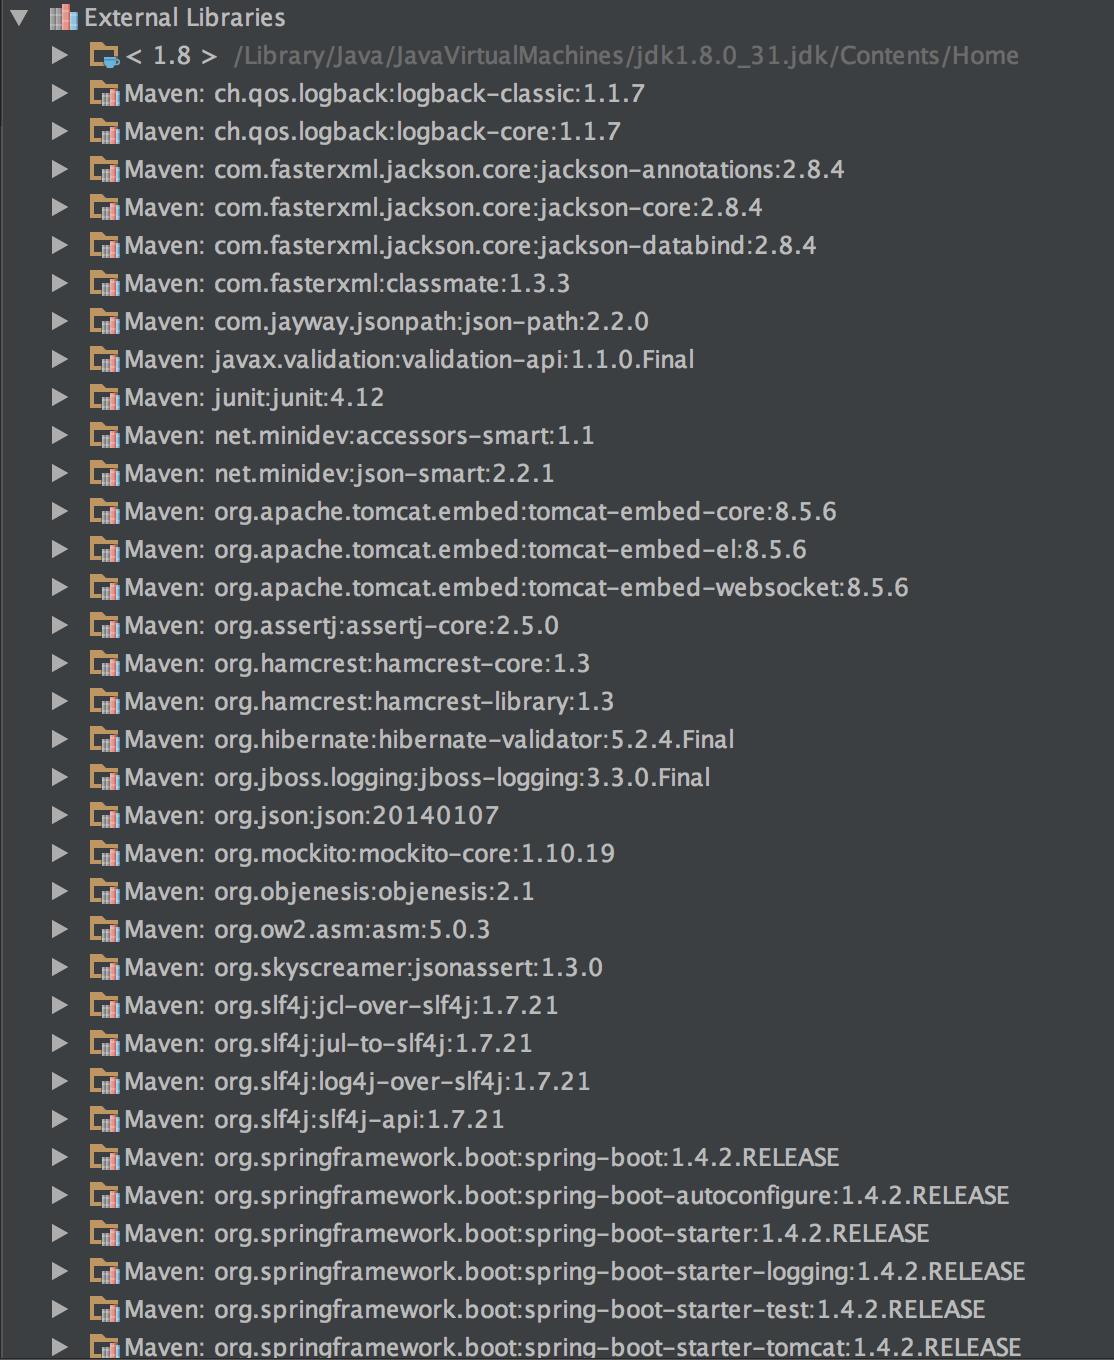Select 'Maven: ch.qos.logback:logback-core:1.1.7' row
Screen dimensions: 1114x1360
(372, 132)
